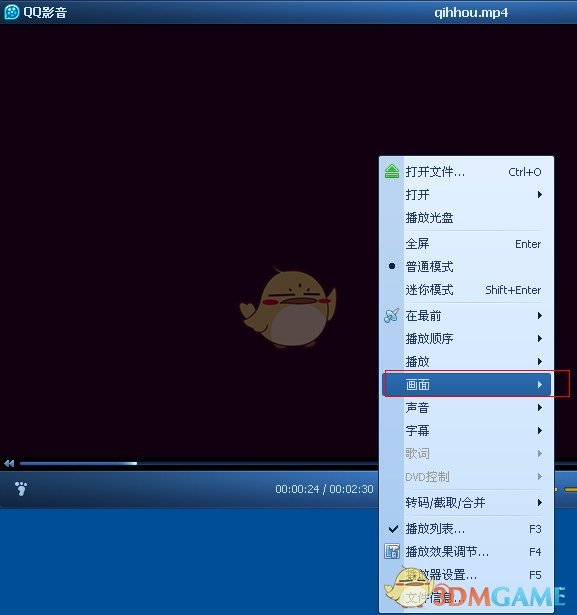The width and height of the screenshot is (577, 615).
Task: Expand the 在最前 submenu
Action: pos(467,316)
